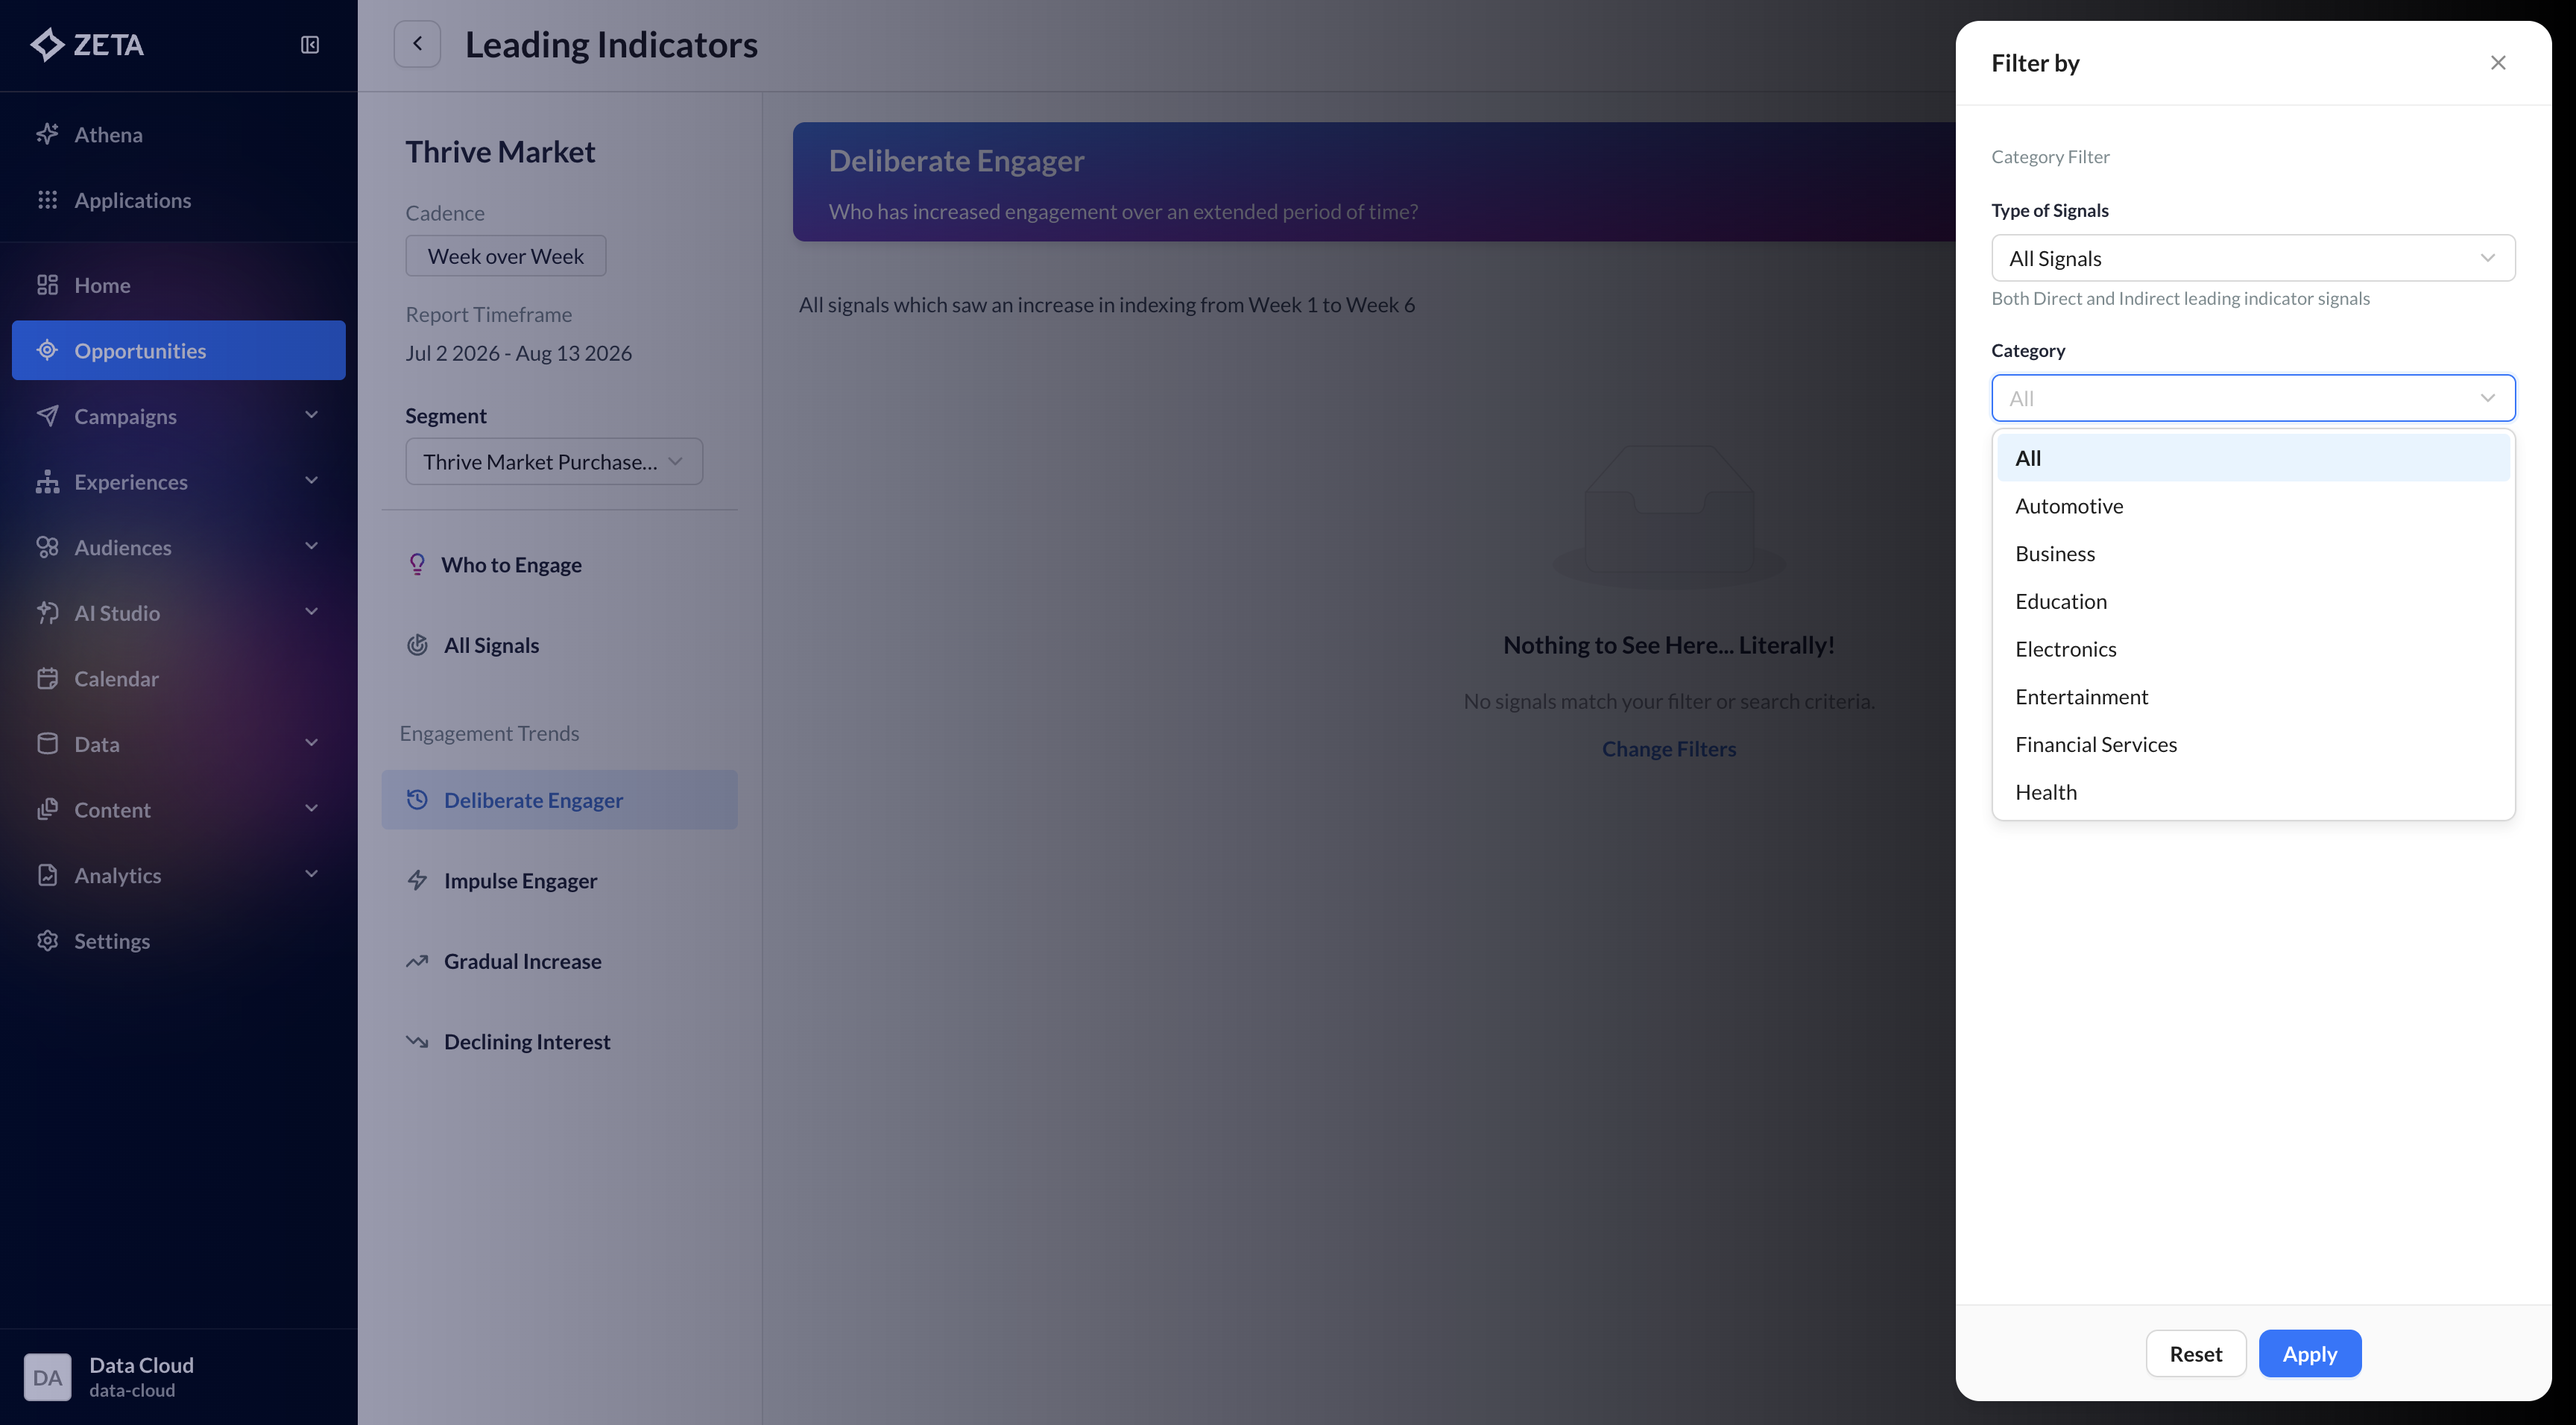This screenshot has width=2576, height=1425.
Task: Click the AI Studio icon
Action: point(47,613)
